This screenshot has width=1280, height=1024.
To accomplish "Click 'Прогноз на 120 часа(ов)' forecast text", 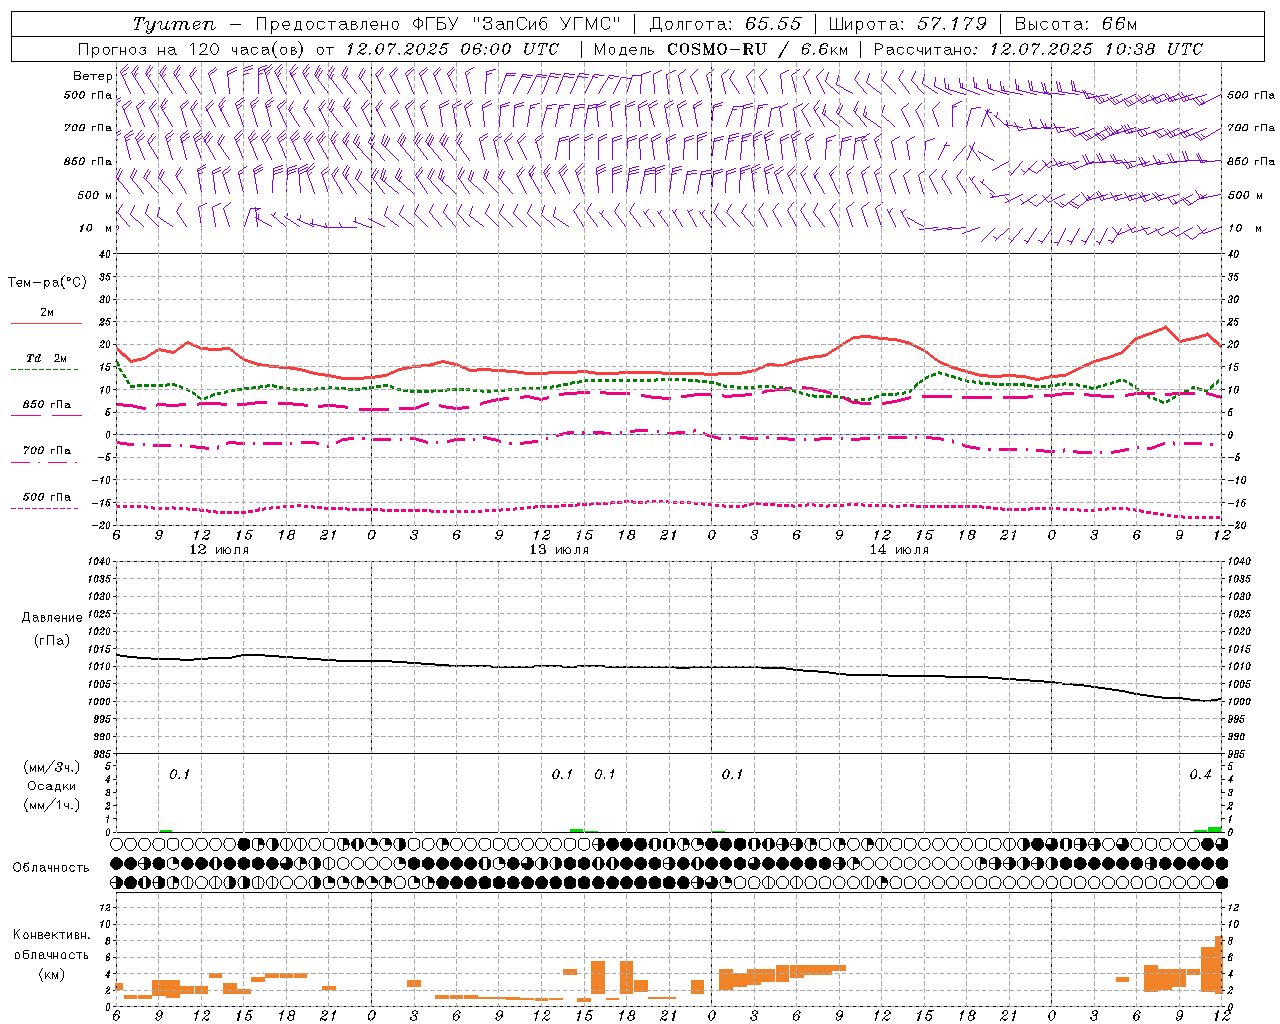I will [x=192, y=49].
